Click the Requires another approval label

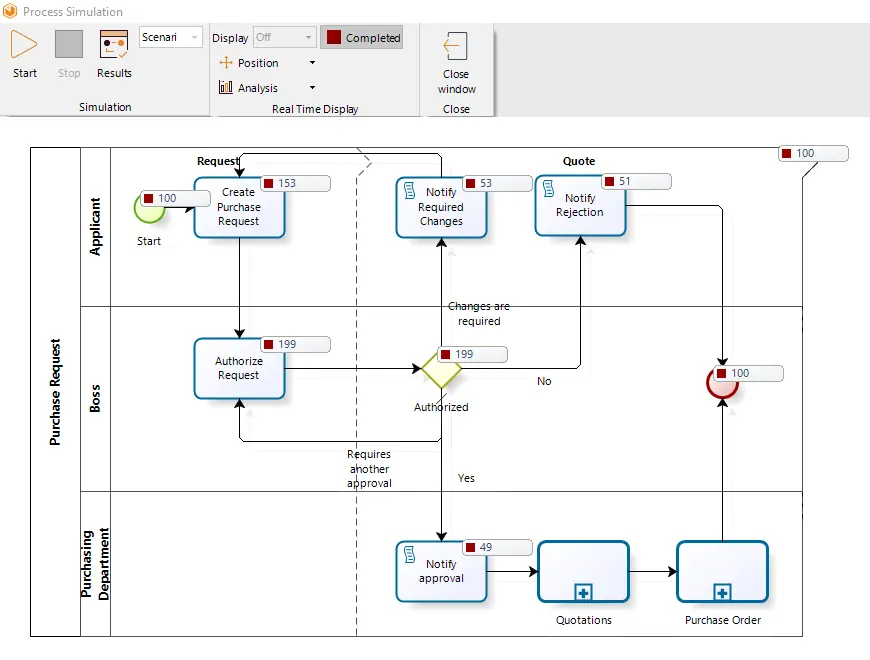pos(369,469)
